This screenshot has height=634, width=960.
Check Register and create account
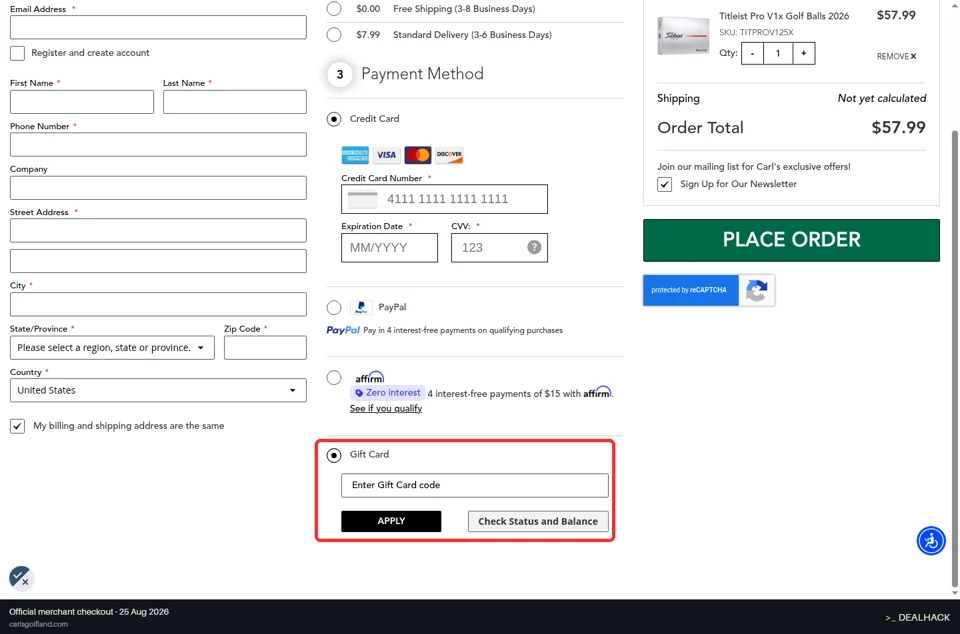pyautogui.click(x=17, y=53)
